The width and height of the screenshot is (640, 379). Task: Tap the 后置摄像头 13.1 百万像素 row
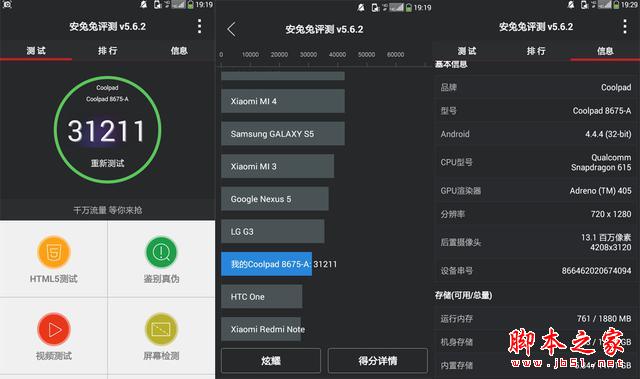[x=536, y=242]
